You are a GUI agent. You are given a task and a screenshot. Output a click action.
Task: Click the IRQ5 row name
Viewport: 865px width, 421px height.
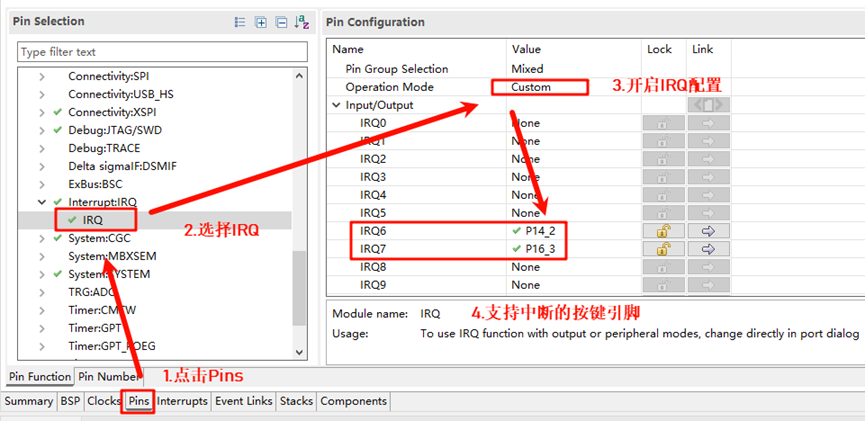click(x=373, y=213)
